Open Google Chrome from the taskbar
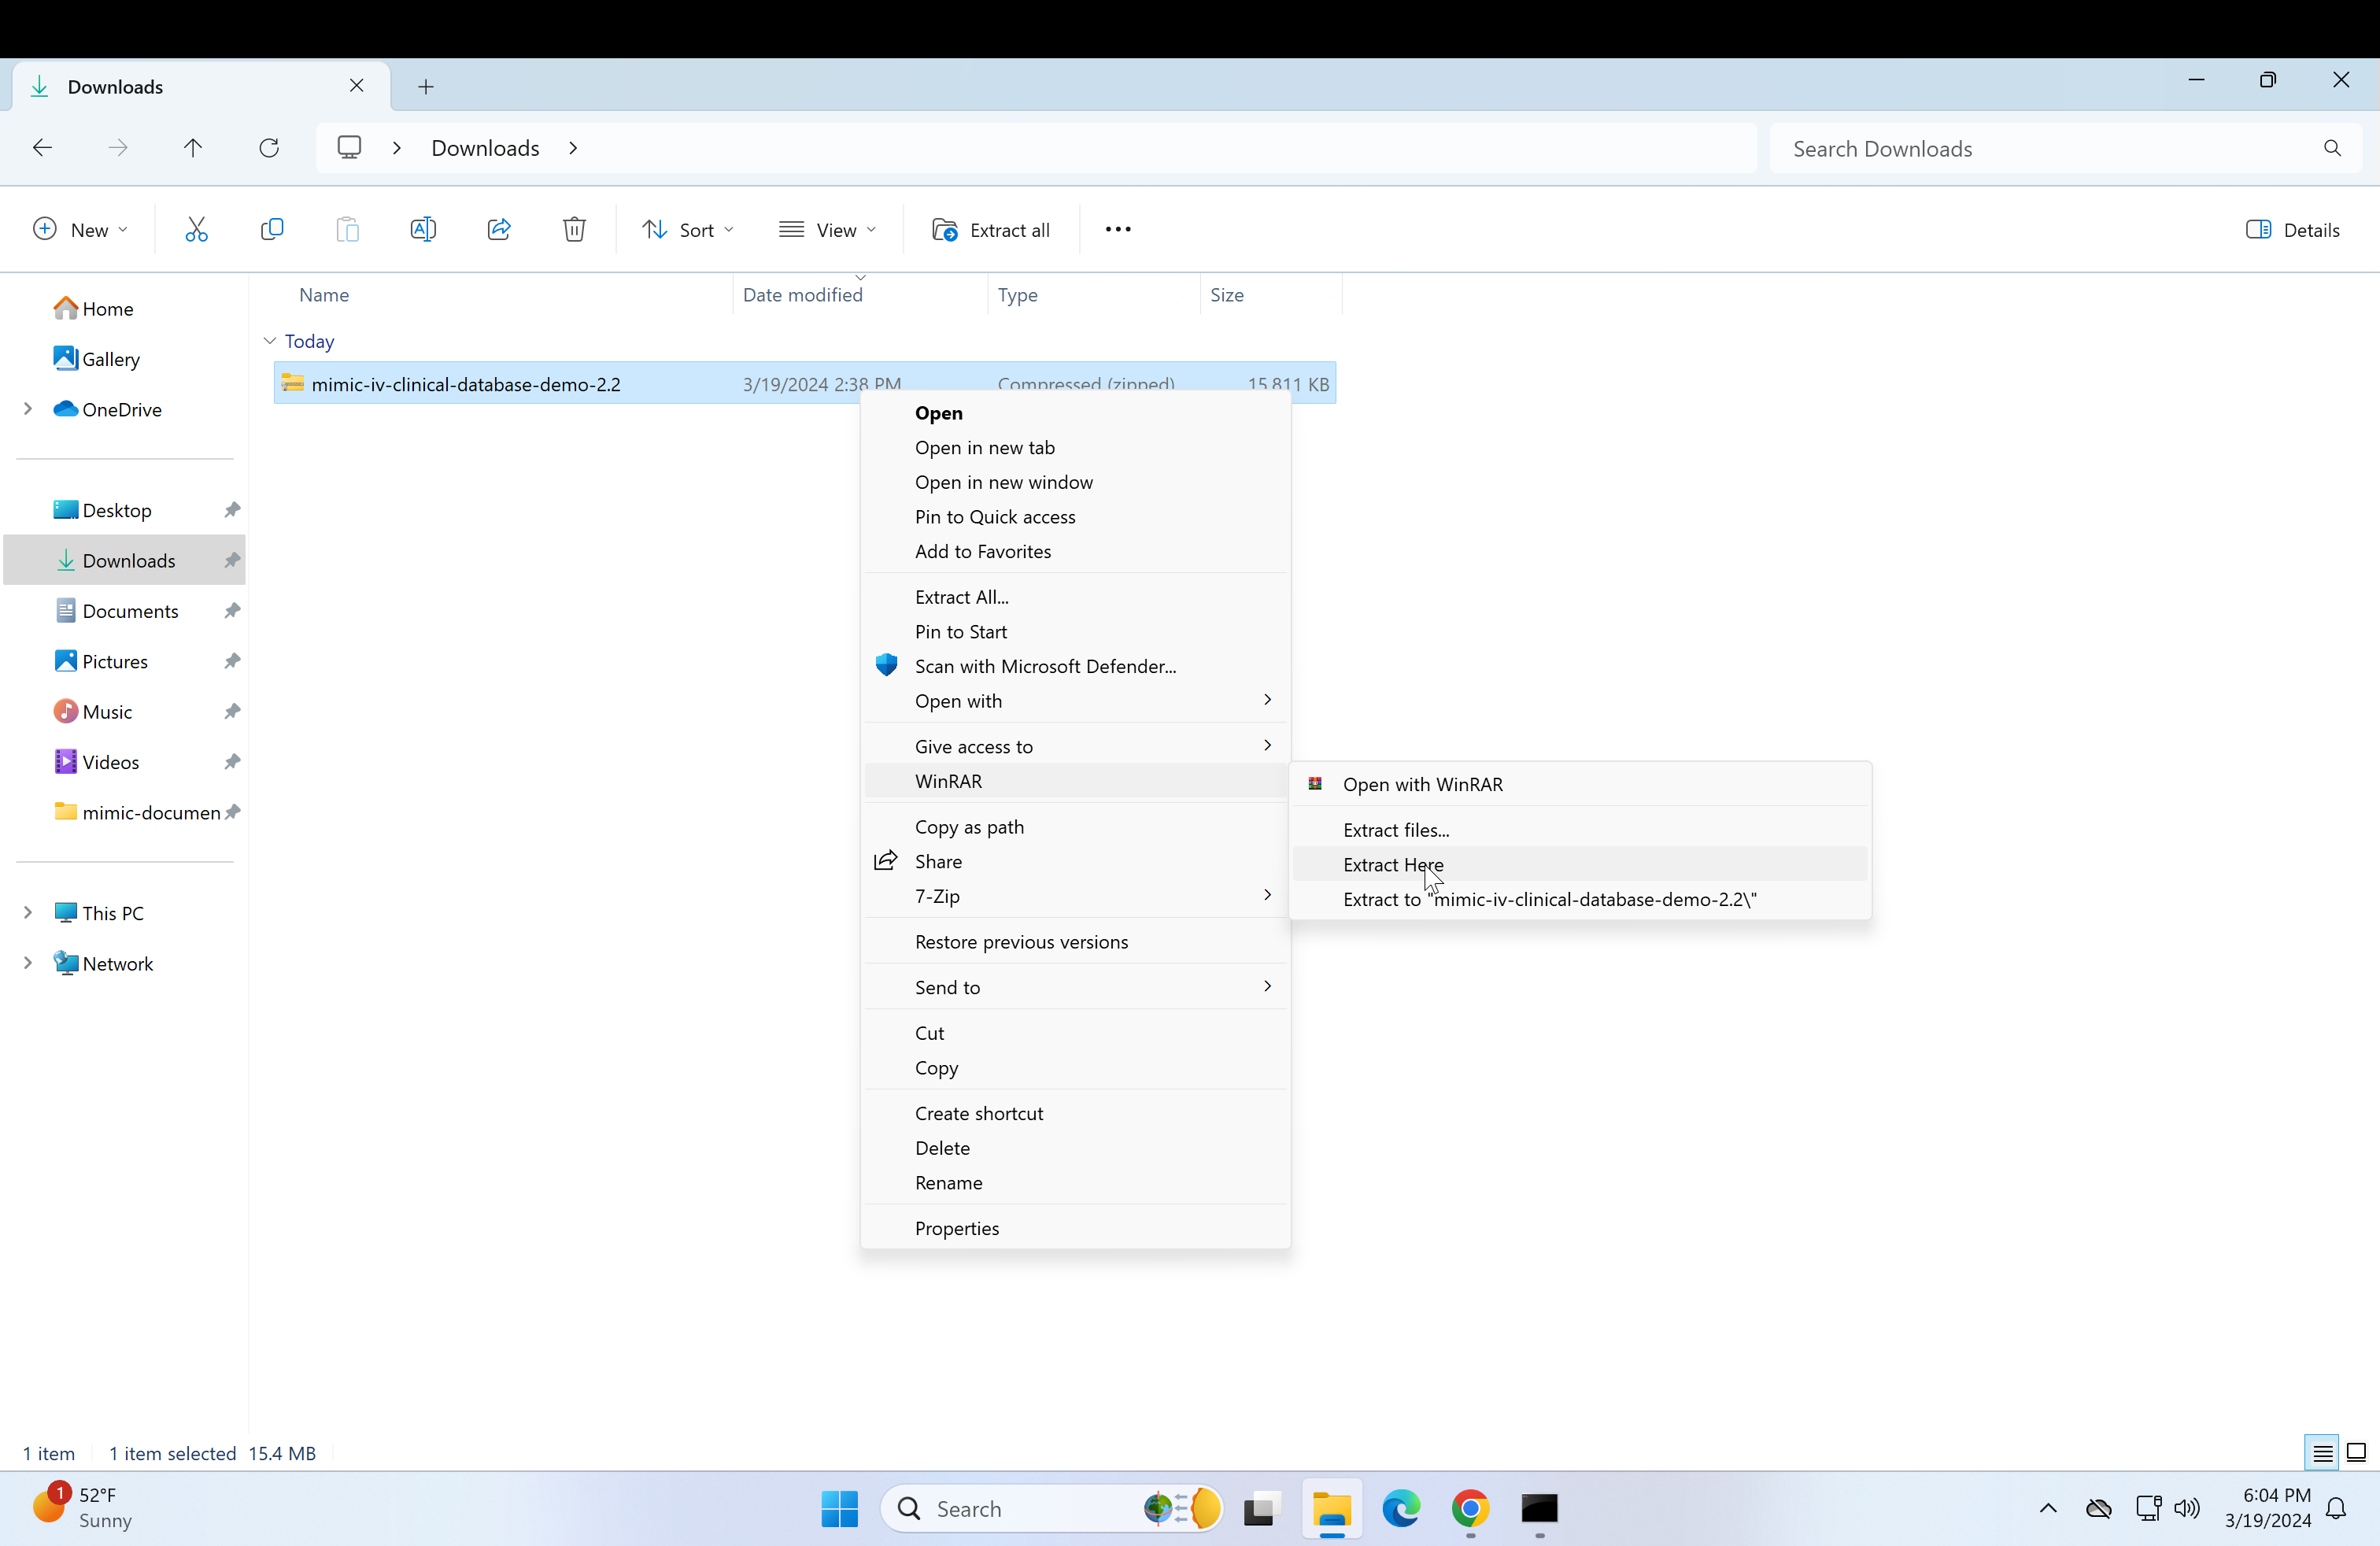The width and height of the screenshot is (2380, 1546). (1469, 1508)
